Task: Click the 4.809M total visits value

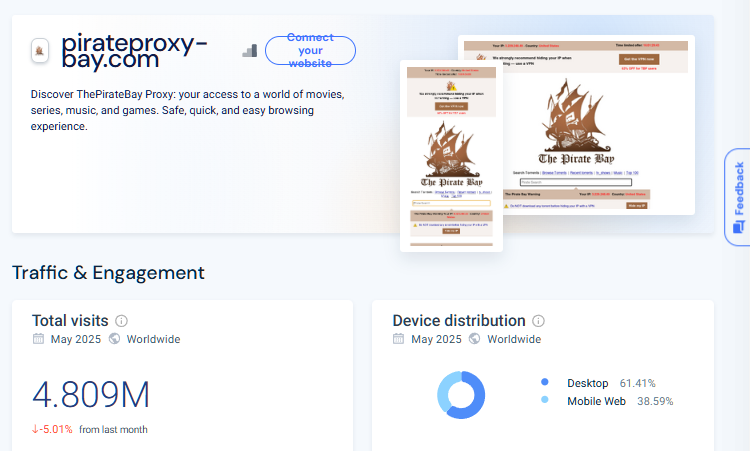Action: click(x=91, y=395)
